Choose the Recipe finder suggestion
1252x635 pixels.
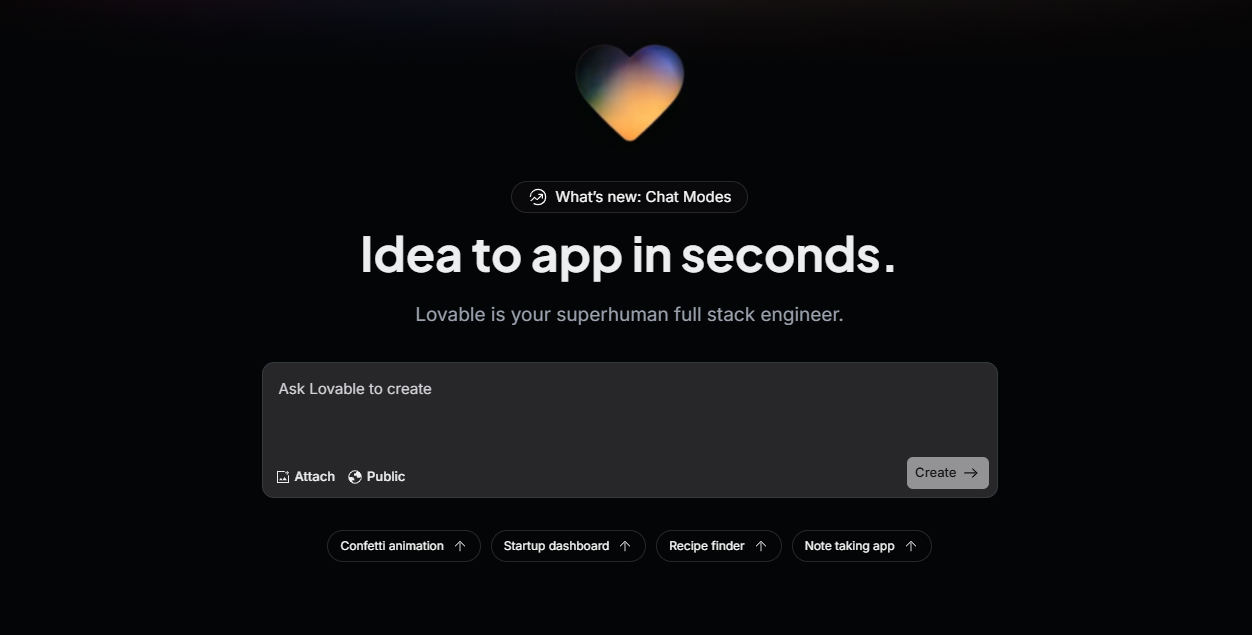[719, 546]
